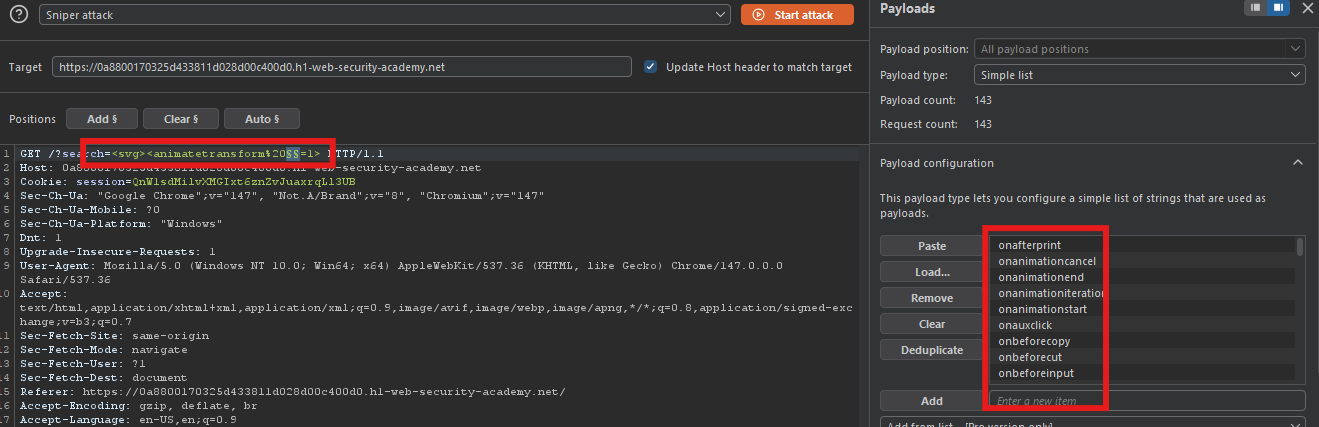
Task: Select onanimationcancel in payload list
Action: point(1142,261)
